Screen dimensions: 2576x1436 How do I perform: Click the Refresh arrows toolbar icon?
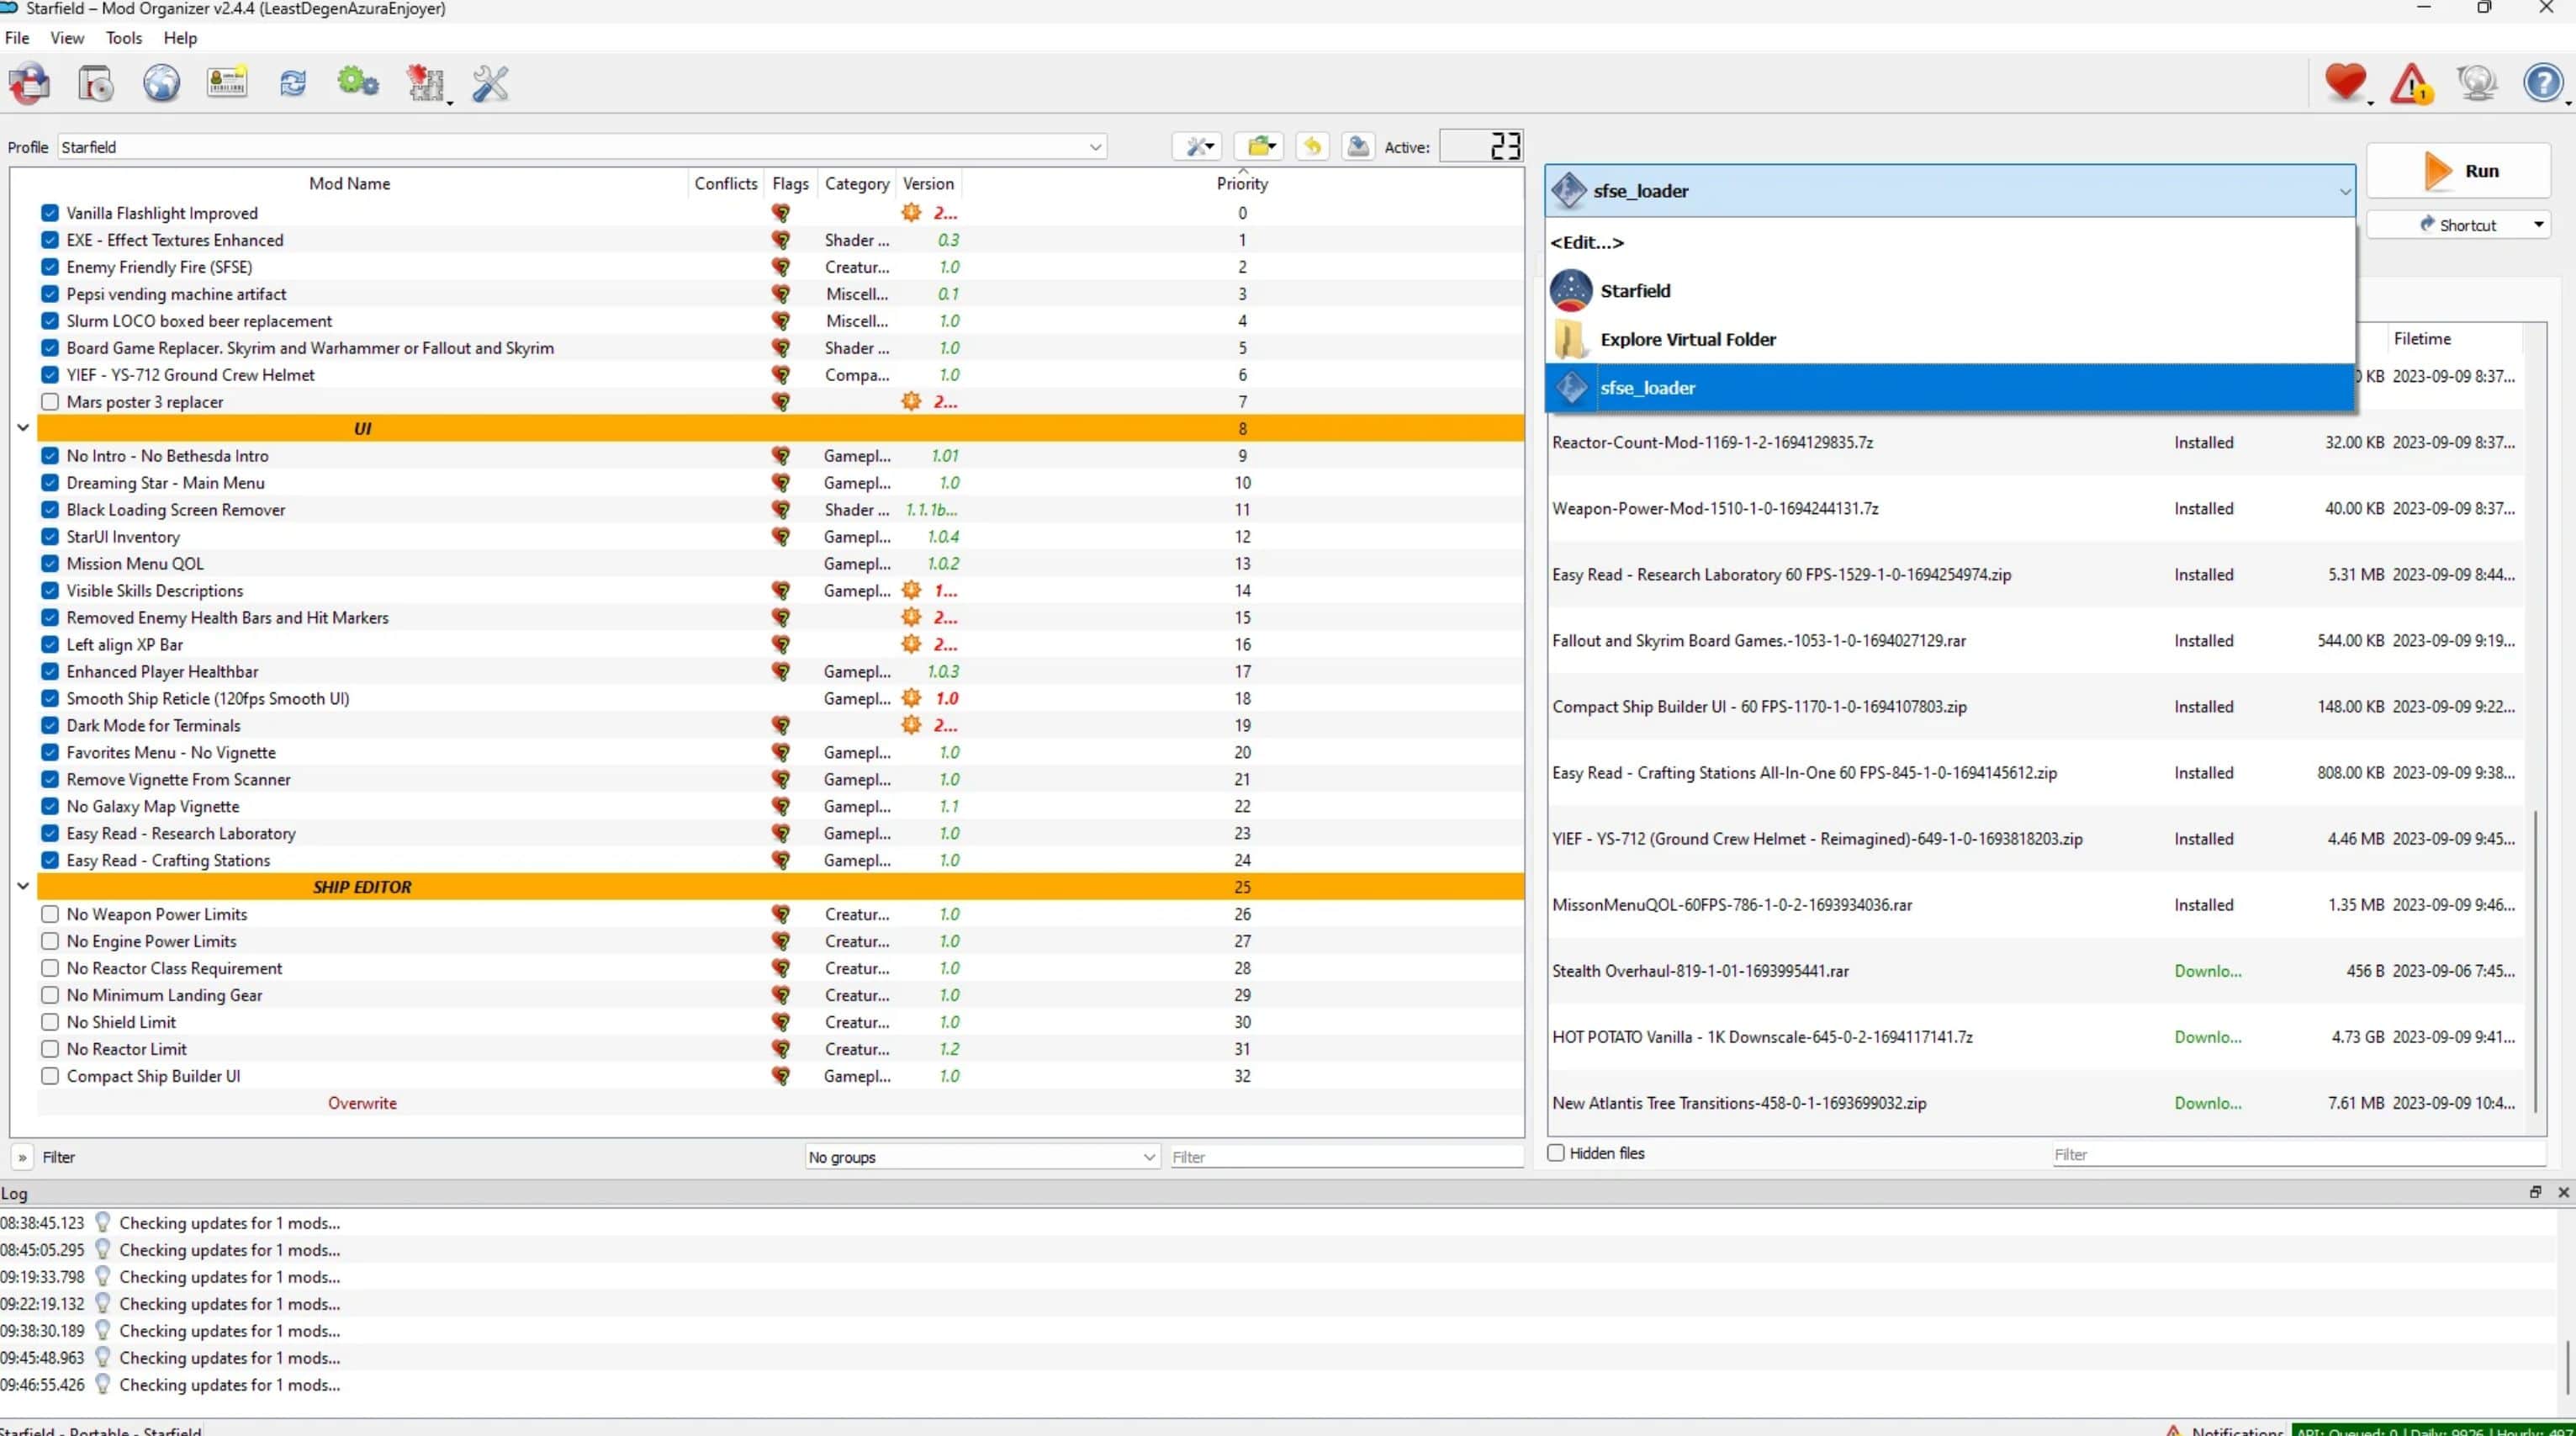tap(293, 83)
